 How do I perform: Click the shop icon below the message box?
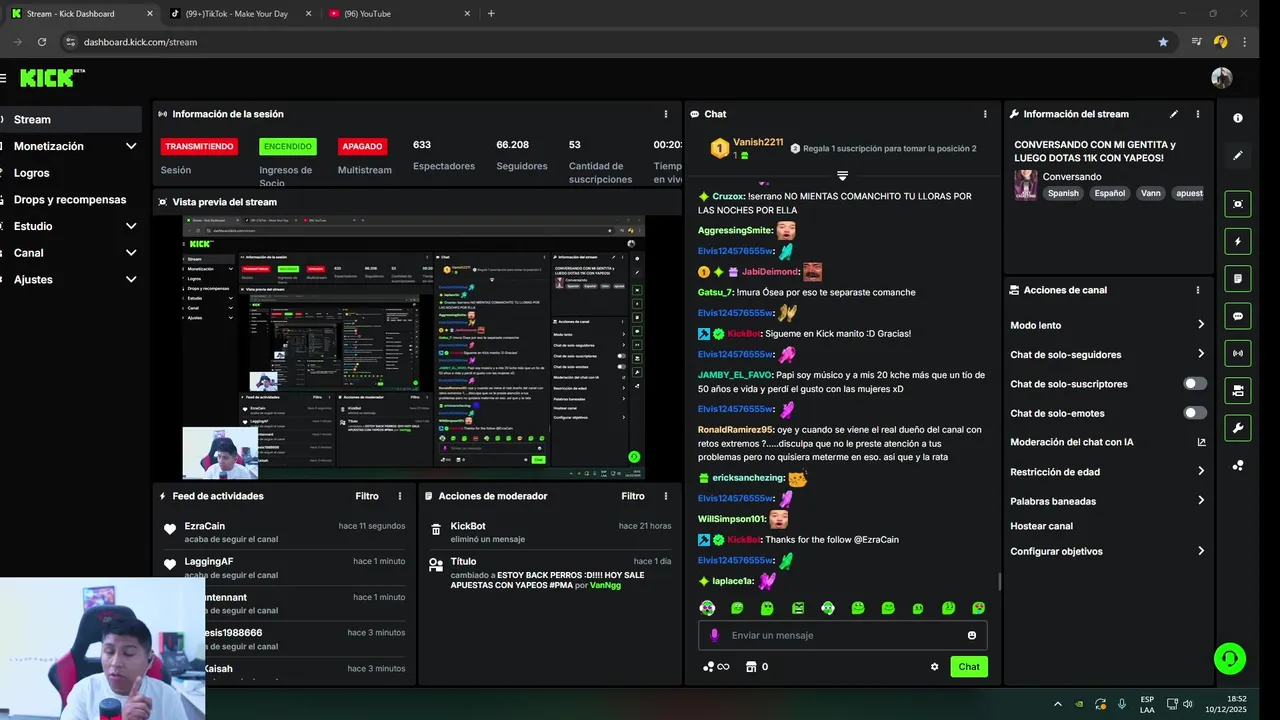[750, 667]
